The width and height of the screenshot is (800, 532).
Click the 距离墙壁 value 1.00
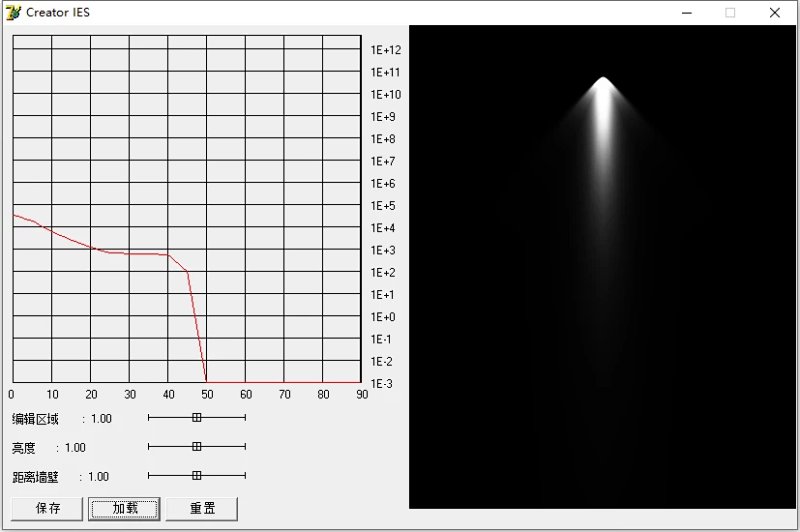pyautogui.click(x=98, y=477)
